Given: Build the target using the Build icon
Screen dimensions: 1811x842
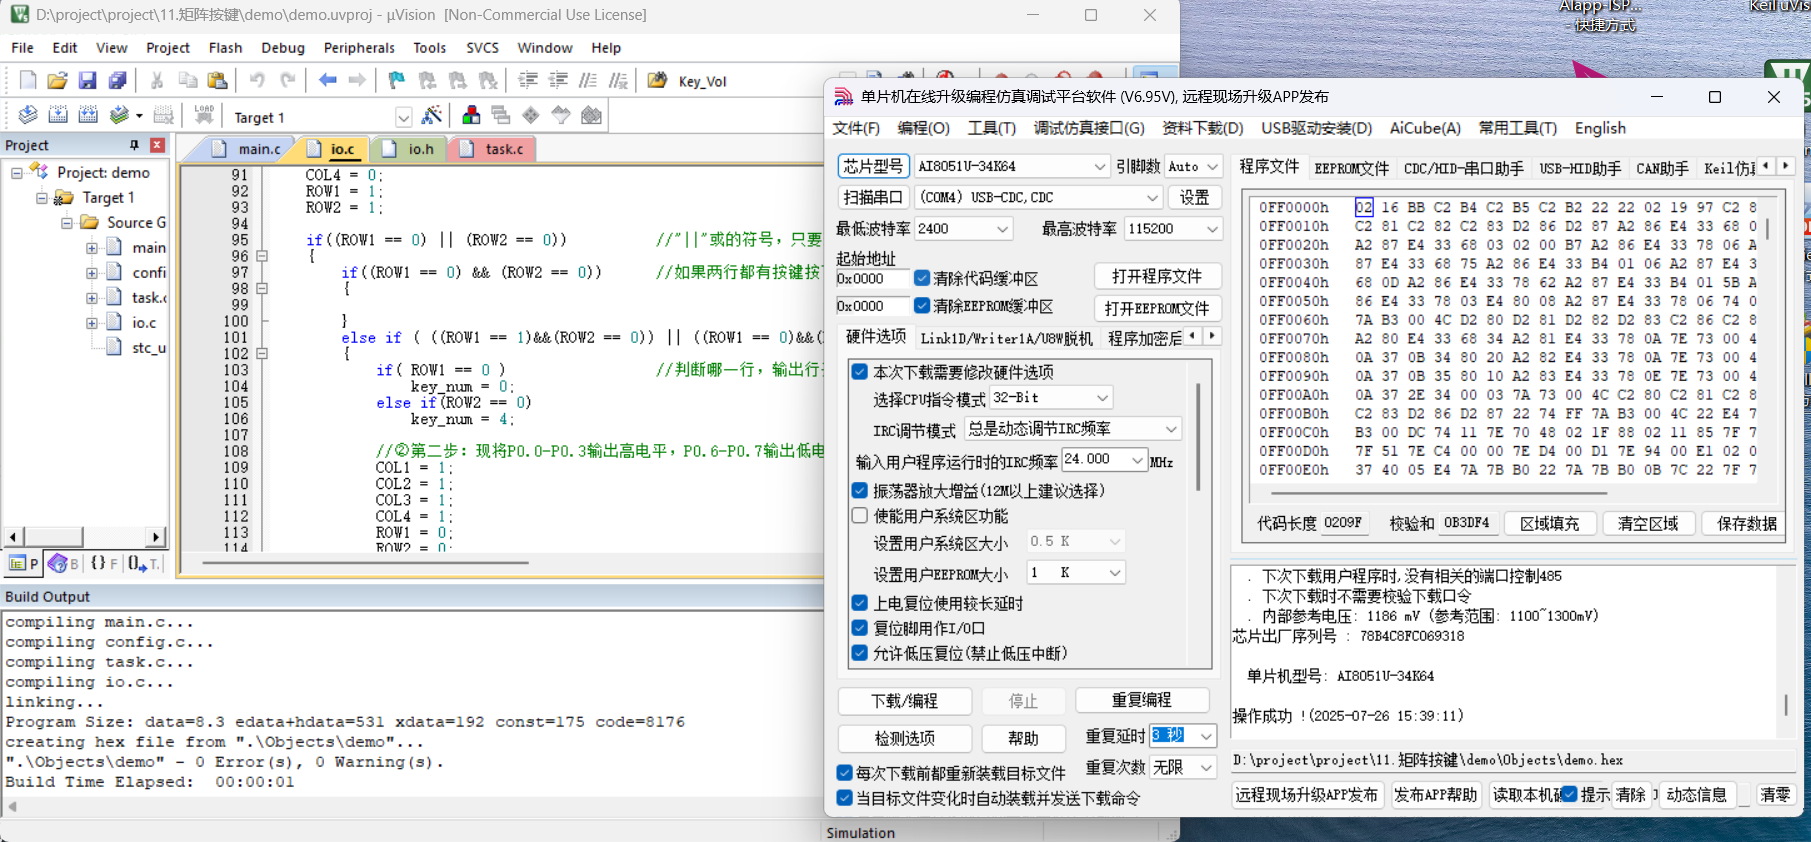Looking at the screenshot, I should (x=58, y=115).
